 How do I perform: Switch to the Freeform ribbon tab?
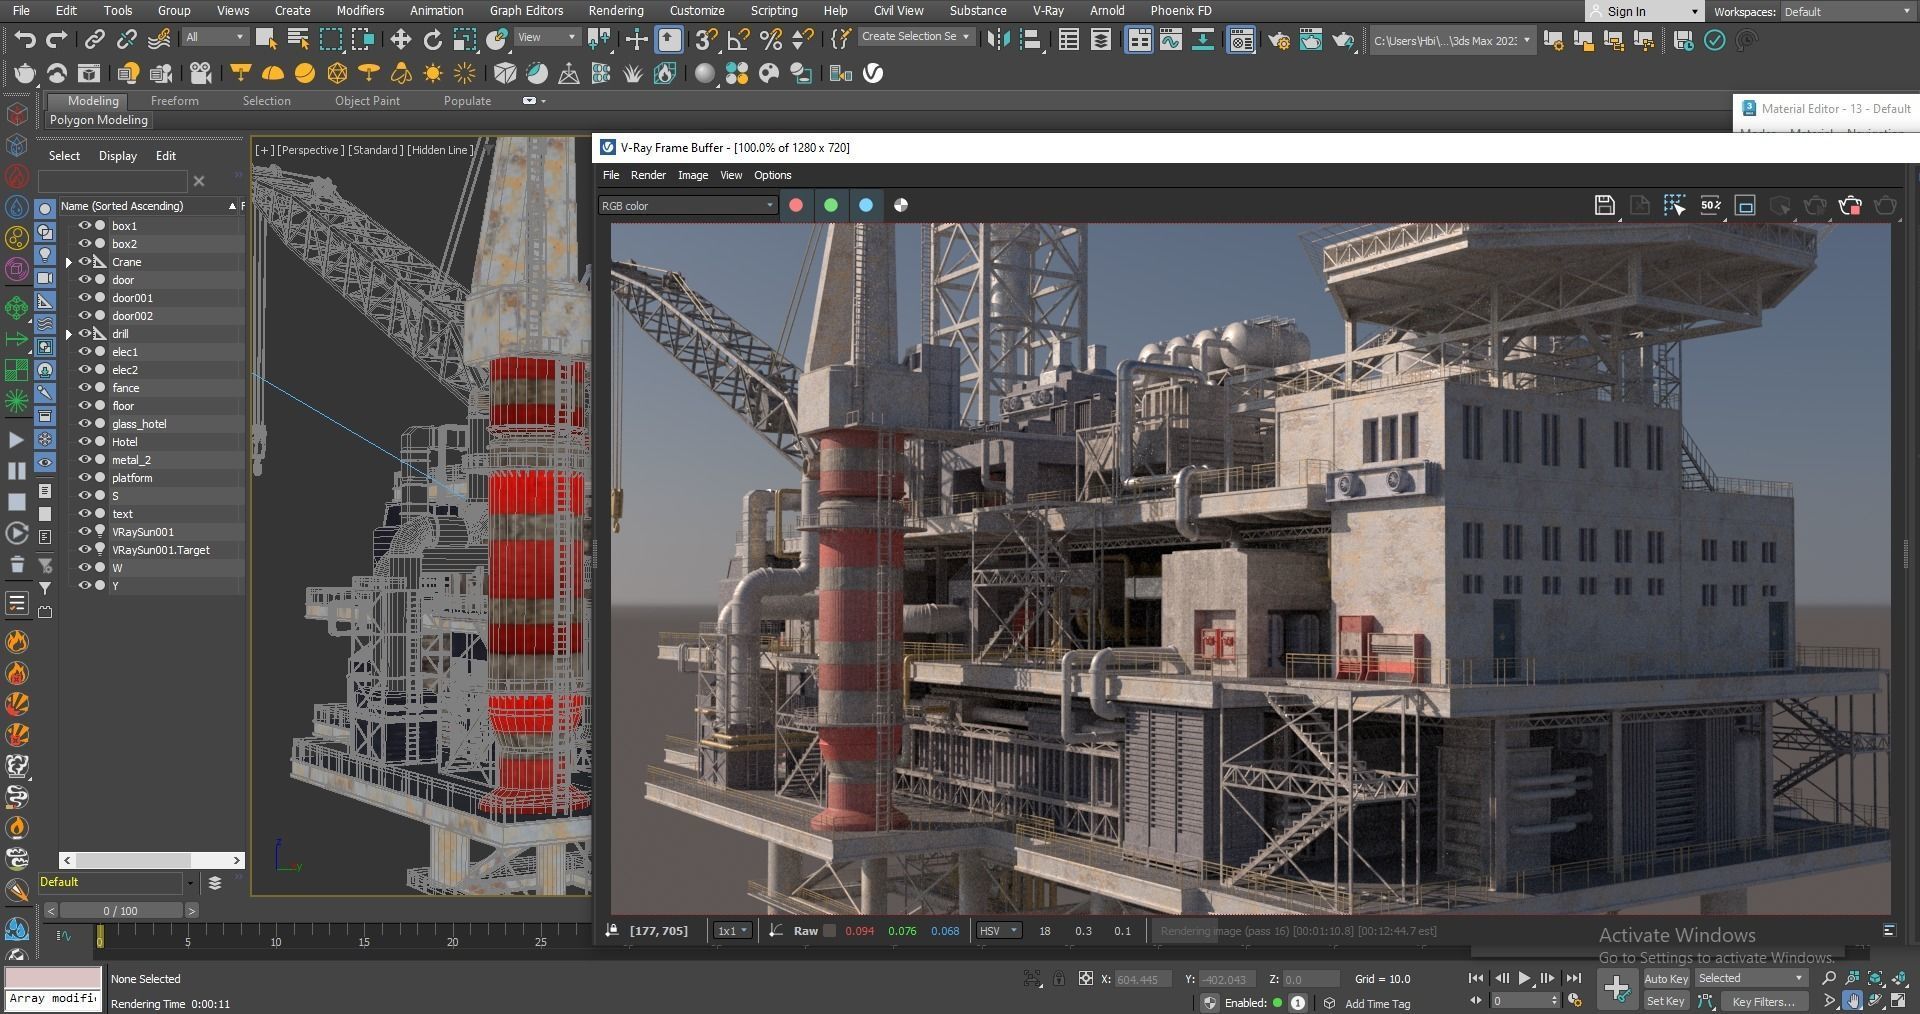point(175,101)
